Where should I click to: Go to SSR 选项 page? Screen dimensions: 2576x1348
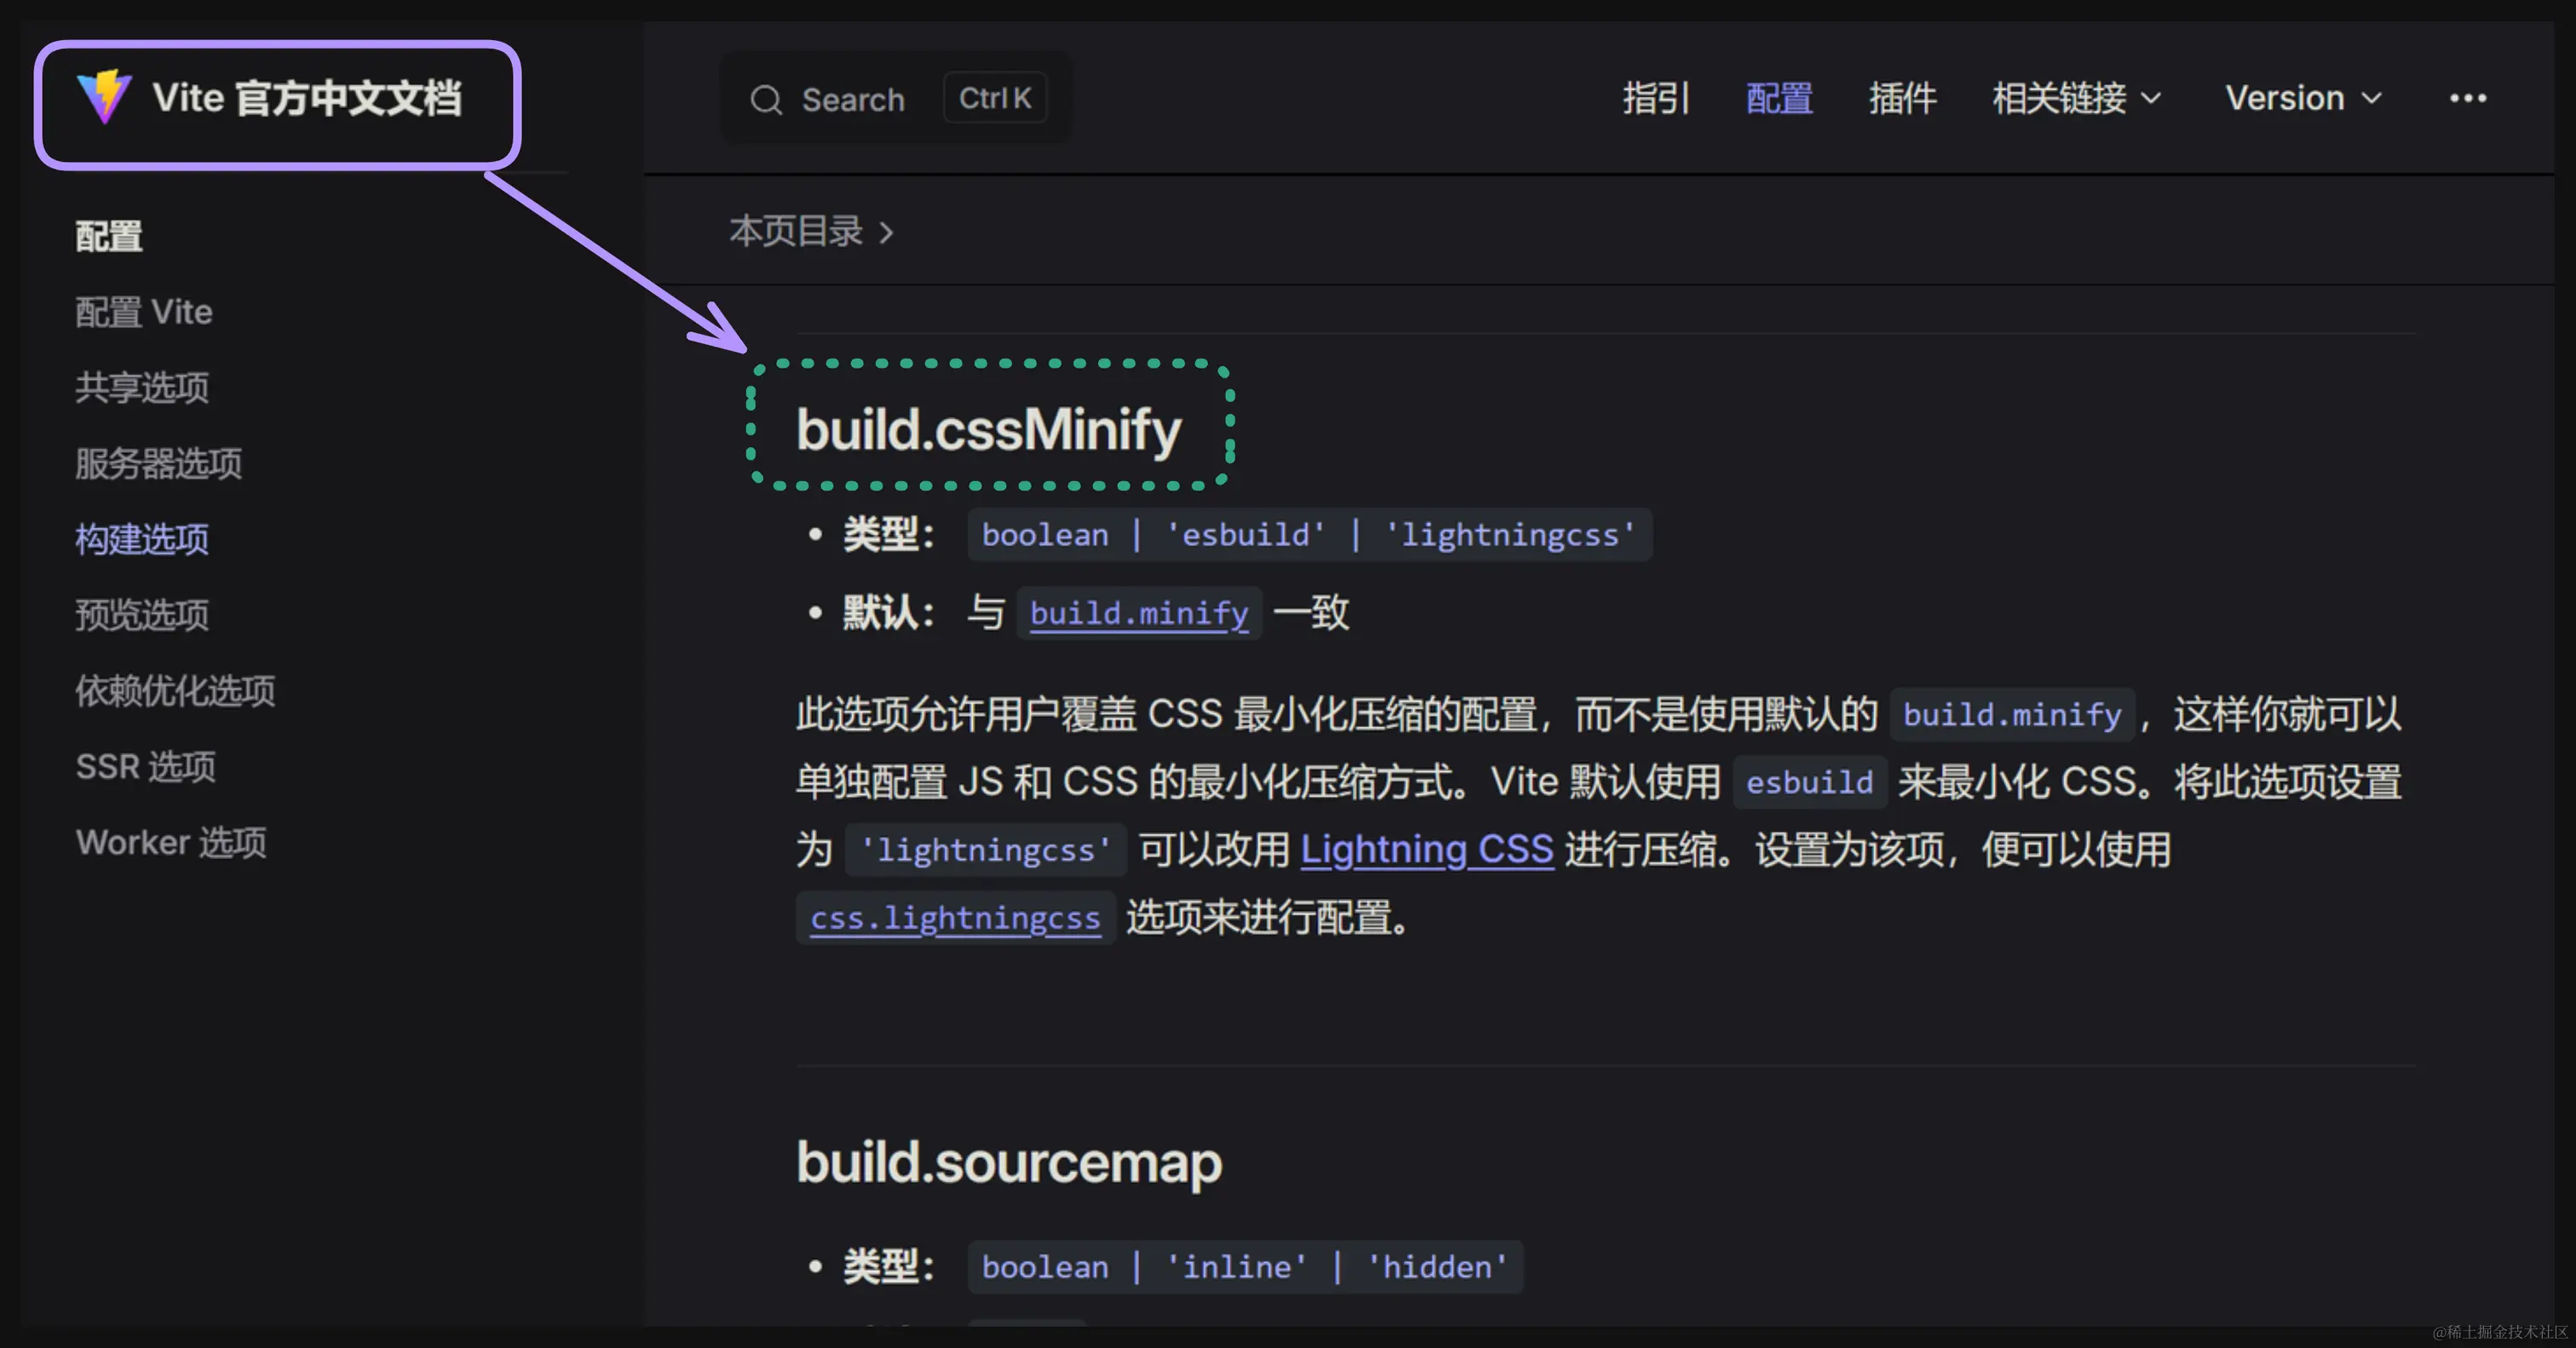coord(145,767)
